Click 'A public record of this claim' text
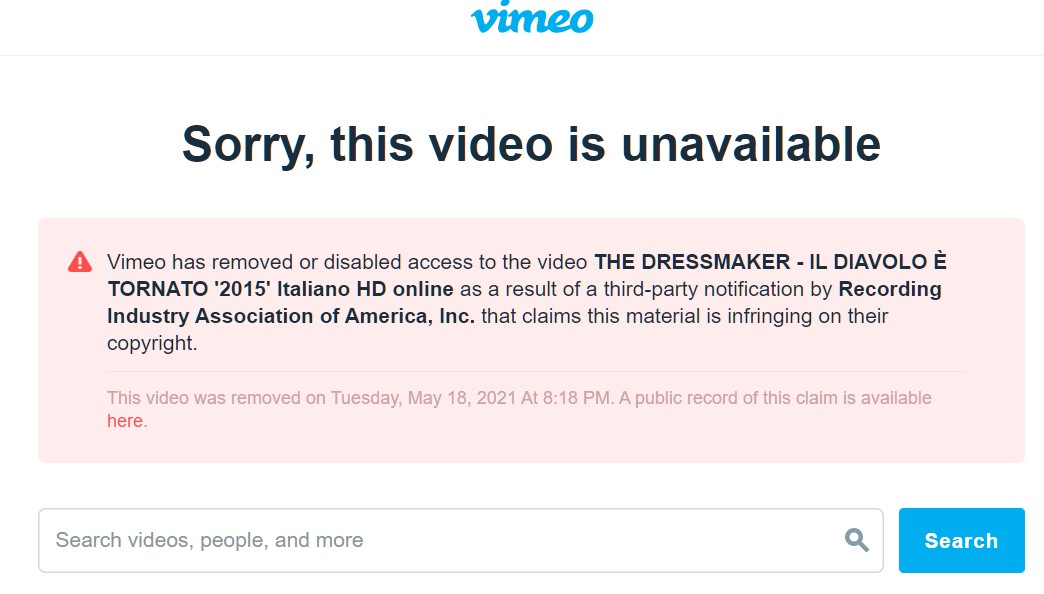 tap(728, 398)
